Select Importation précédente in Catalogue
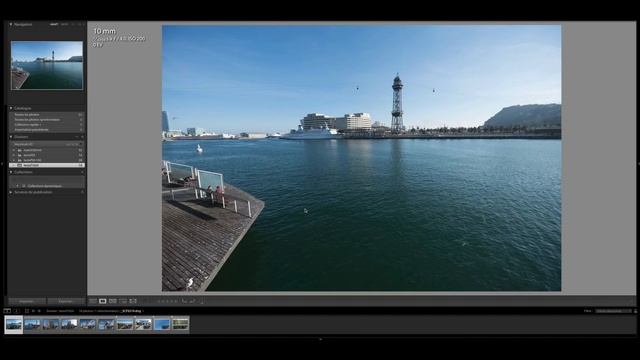This screenshot has width=640, height=360. [47, 130]
